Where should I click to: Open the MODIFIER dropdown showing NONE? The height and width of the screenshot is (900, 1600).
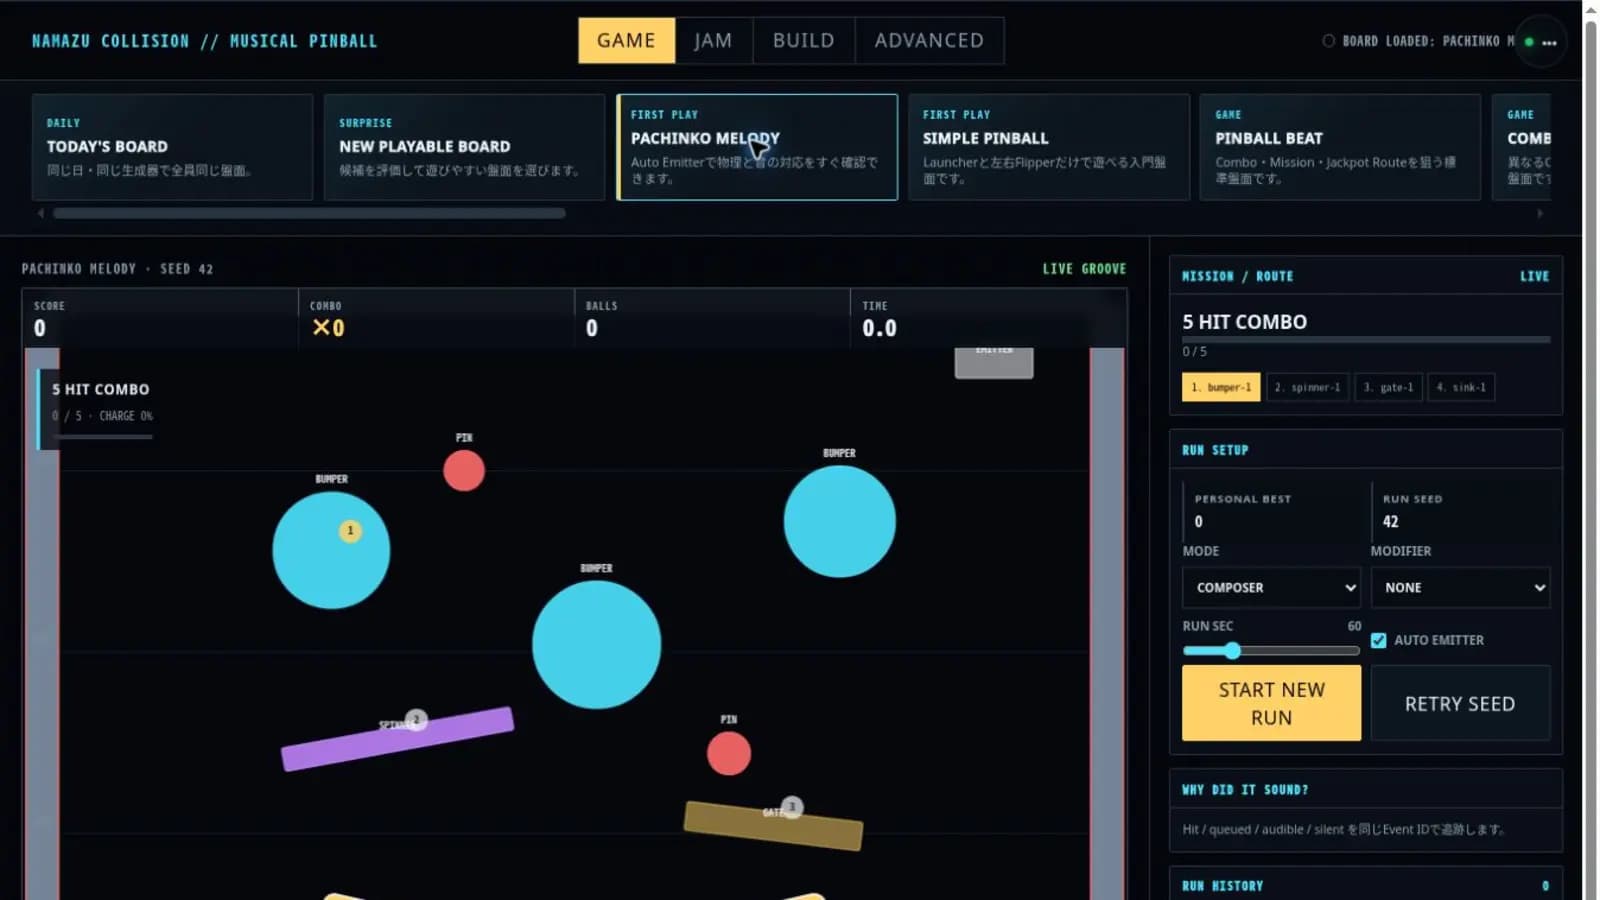tap(1460, 587)
